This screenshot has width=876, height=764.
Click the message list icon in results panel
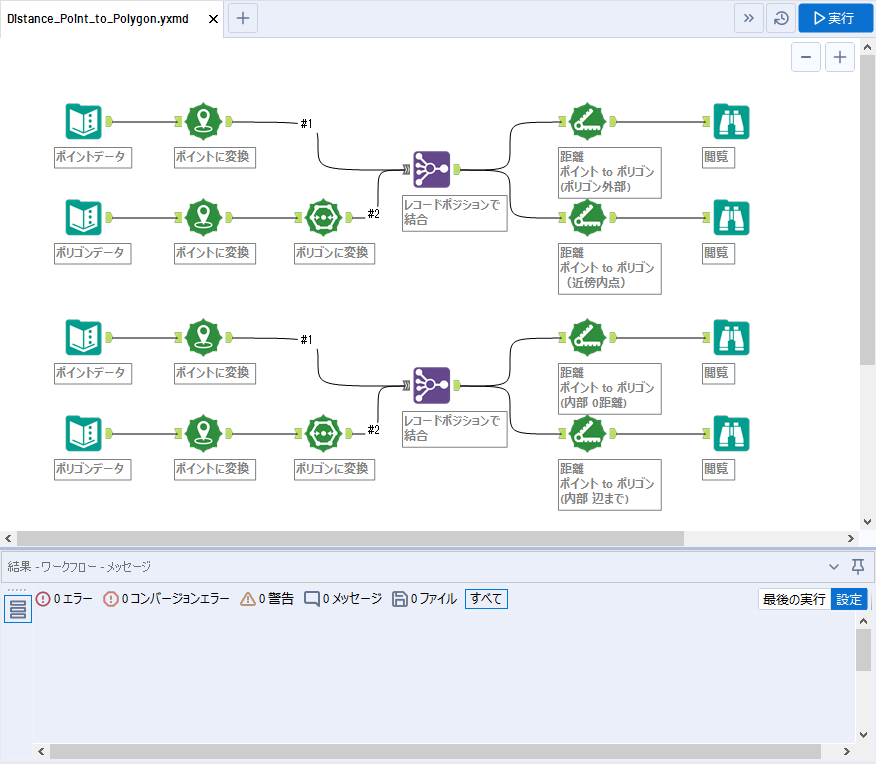(x=17, y=608)
